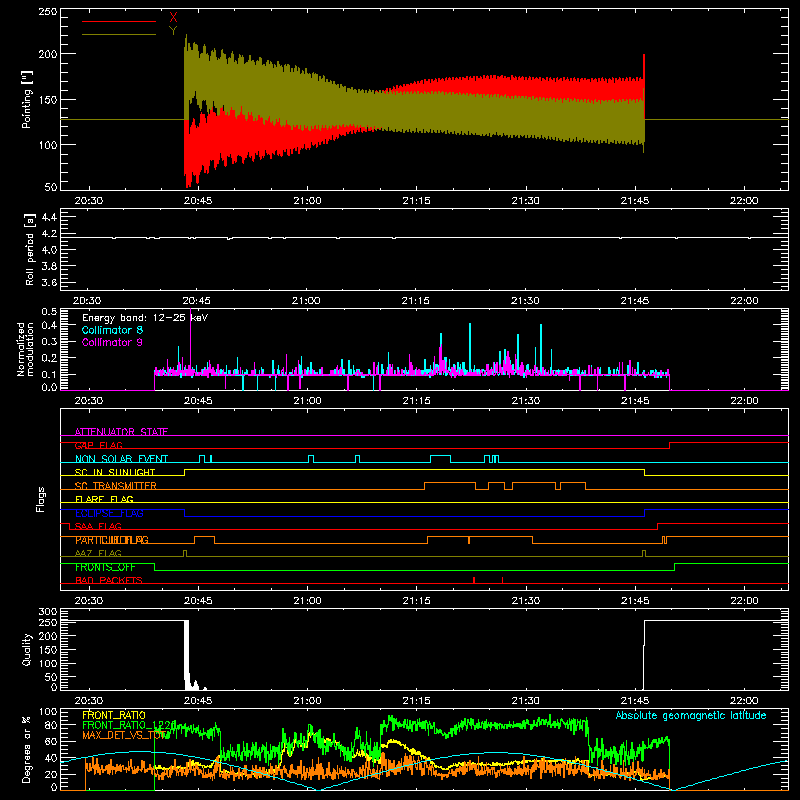Click the Degrees or % axis title
800x800 pixels.
27,749
